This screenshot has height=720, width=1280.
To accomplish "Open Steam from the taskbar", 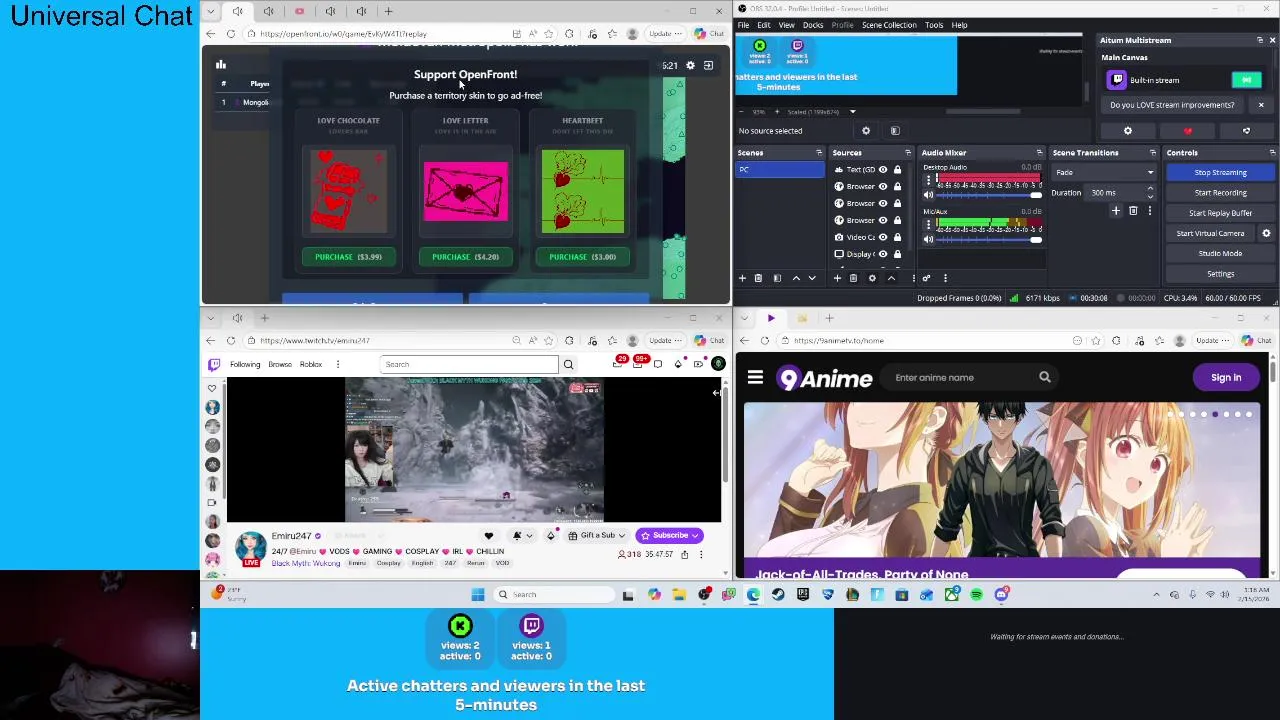I will (x=778, y=594).
